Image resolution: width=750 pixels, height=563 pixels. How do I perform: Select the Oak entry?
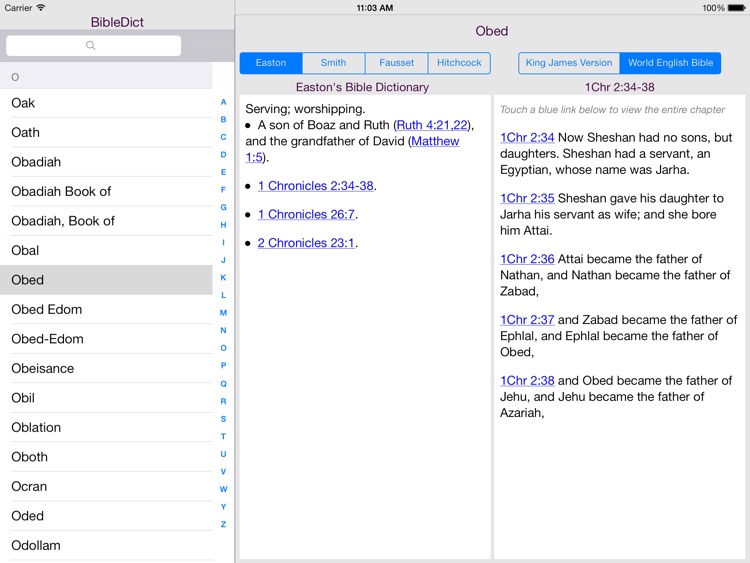pyautogui.click(x=106, y=103)
